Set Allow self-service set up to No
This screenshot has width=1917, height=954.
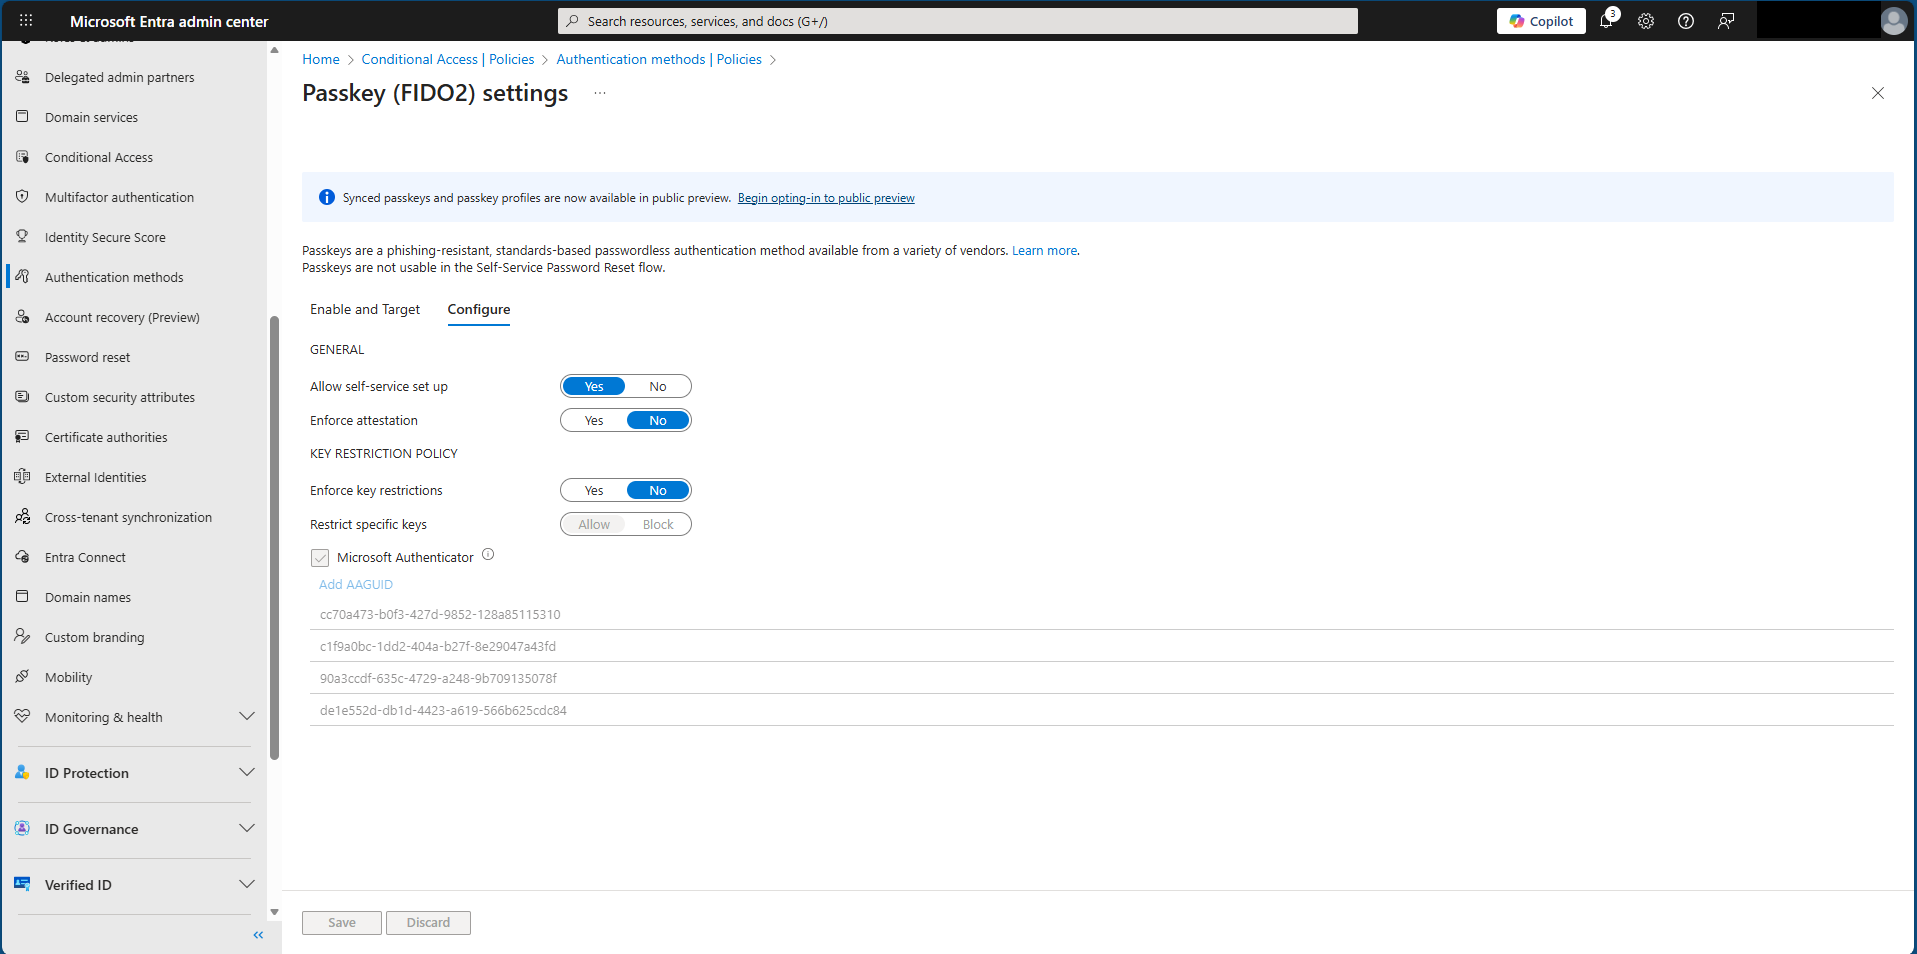coord(658,387)
